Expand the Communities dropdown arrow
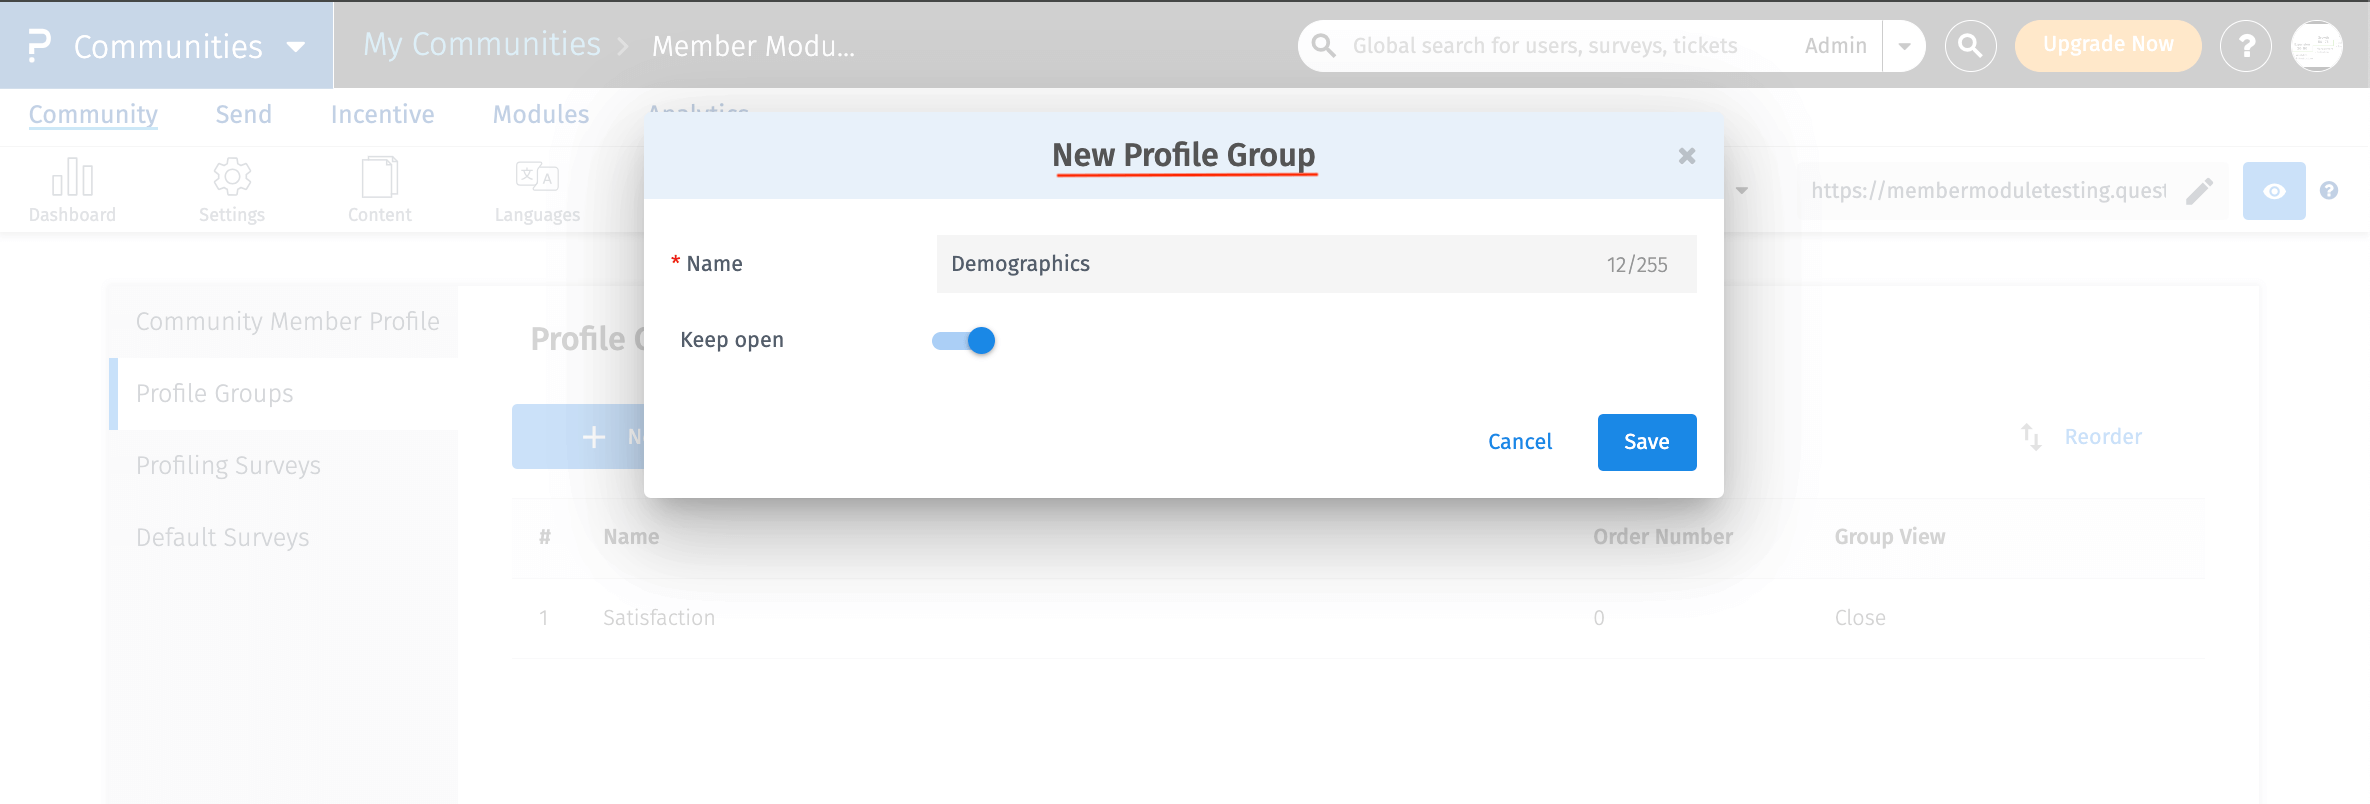 coord(295,46)
